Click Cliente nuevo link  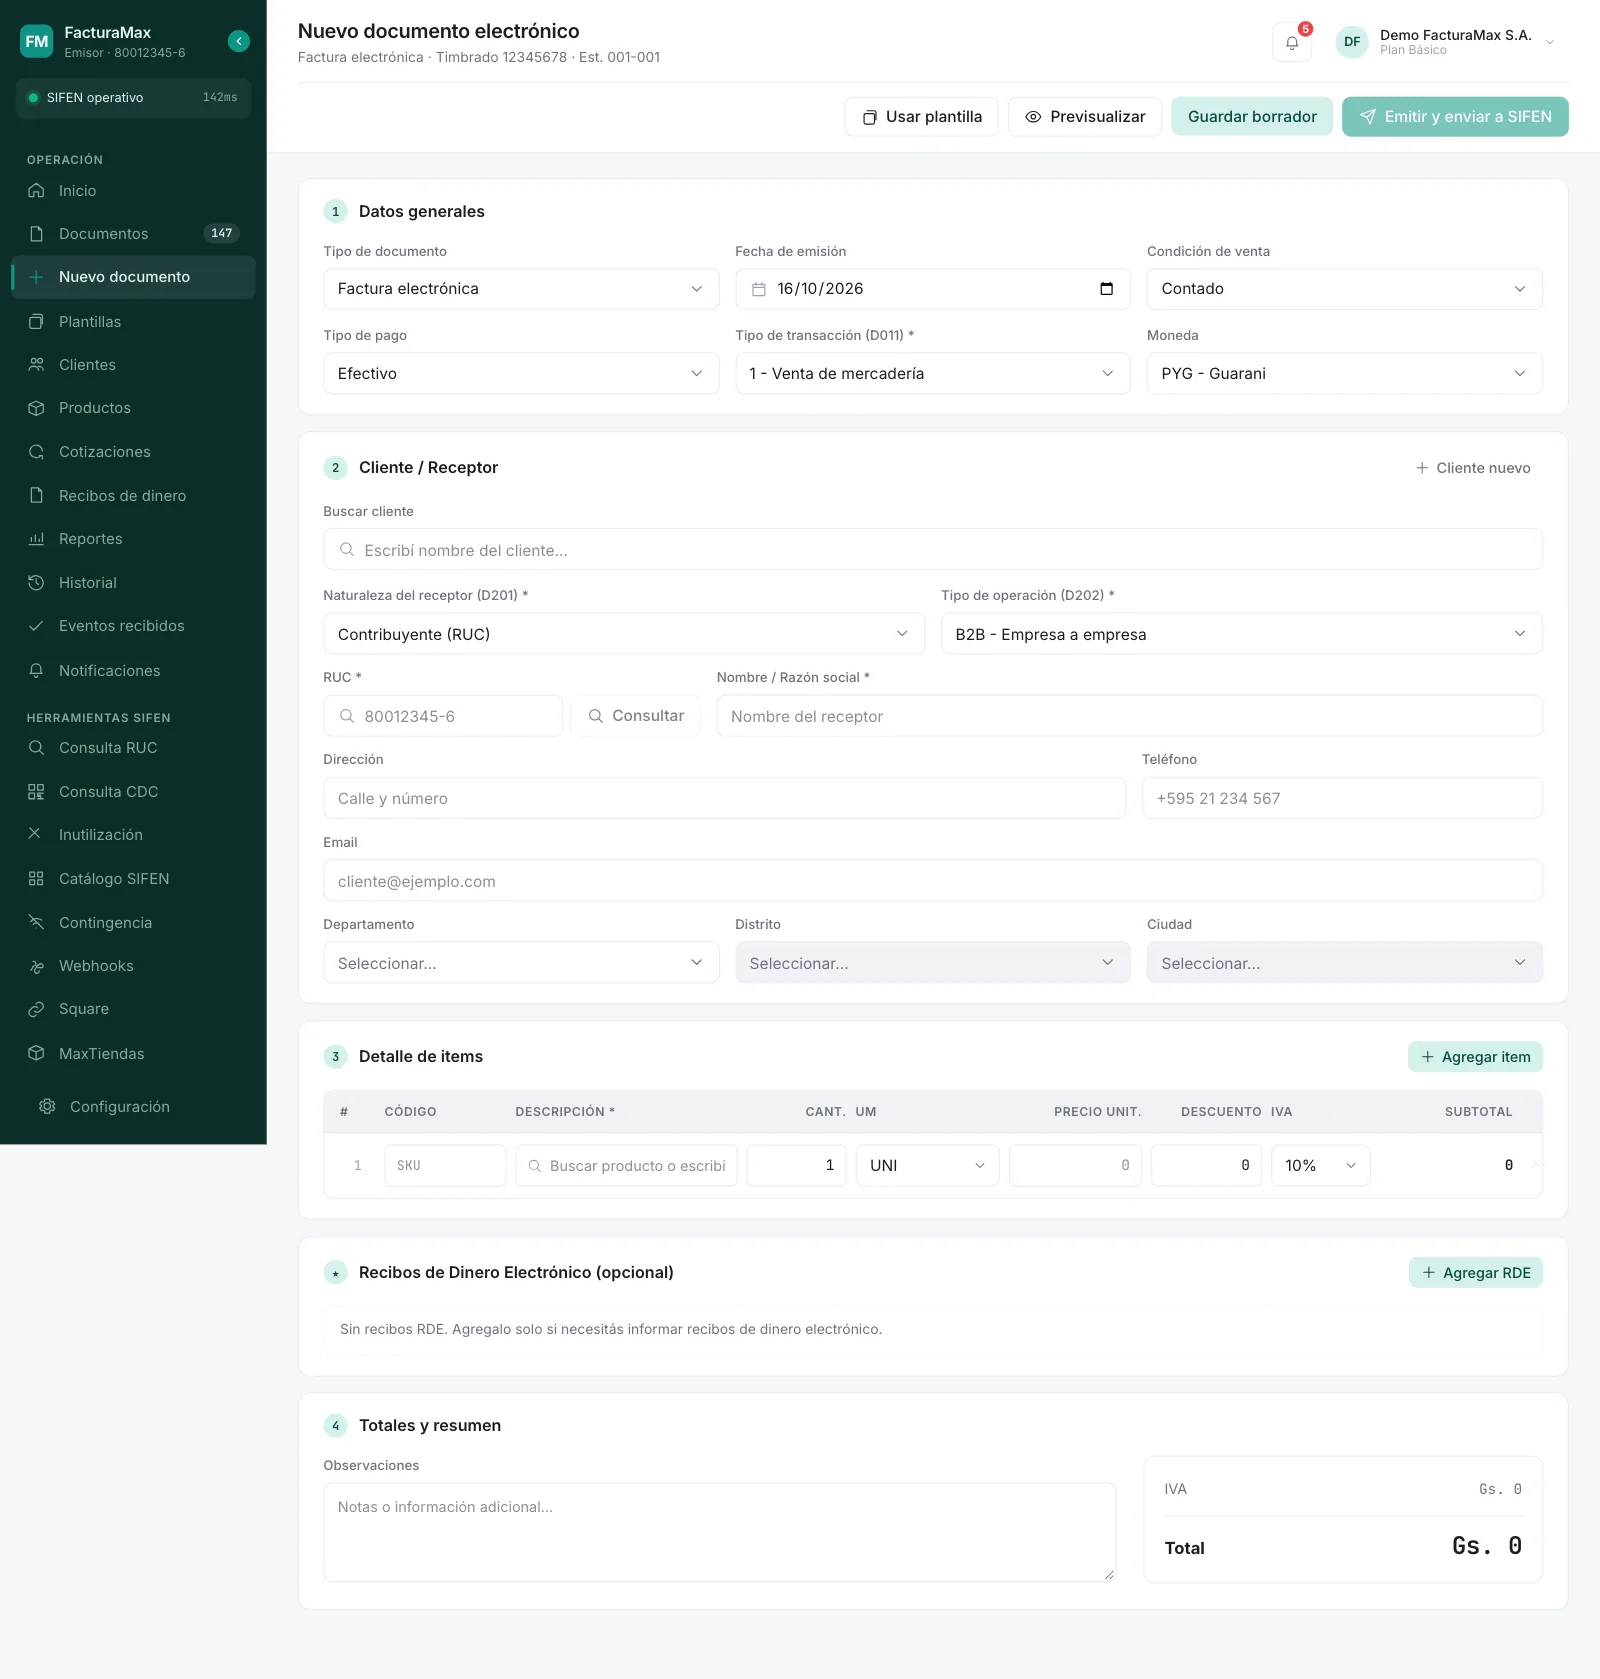1473,468
